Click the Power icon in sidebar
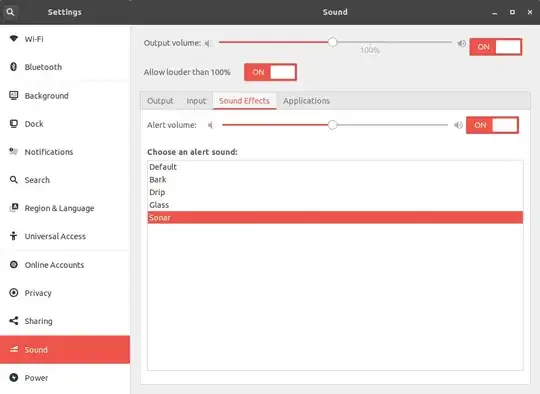Screen dimensions: 540x394 (x=13, y=377)
